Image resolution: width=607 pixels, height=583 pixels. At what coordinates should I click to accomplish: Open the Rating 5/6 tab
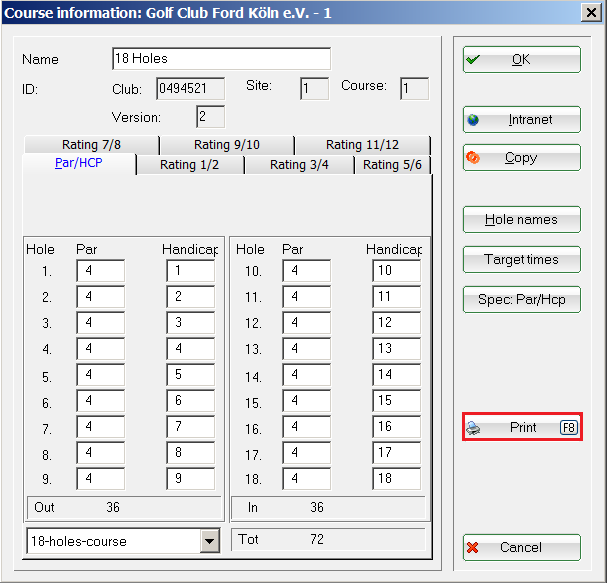[x=392, y=165]
